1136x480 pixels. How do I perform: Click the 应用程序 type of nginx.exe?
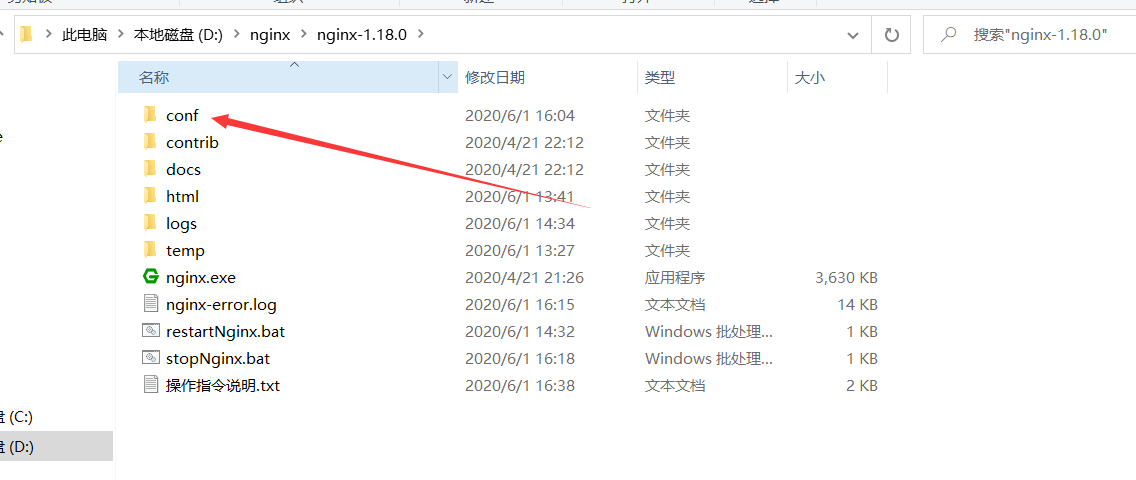tap(674, 277)
